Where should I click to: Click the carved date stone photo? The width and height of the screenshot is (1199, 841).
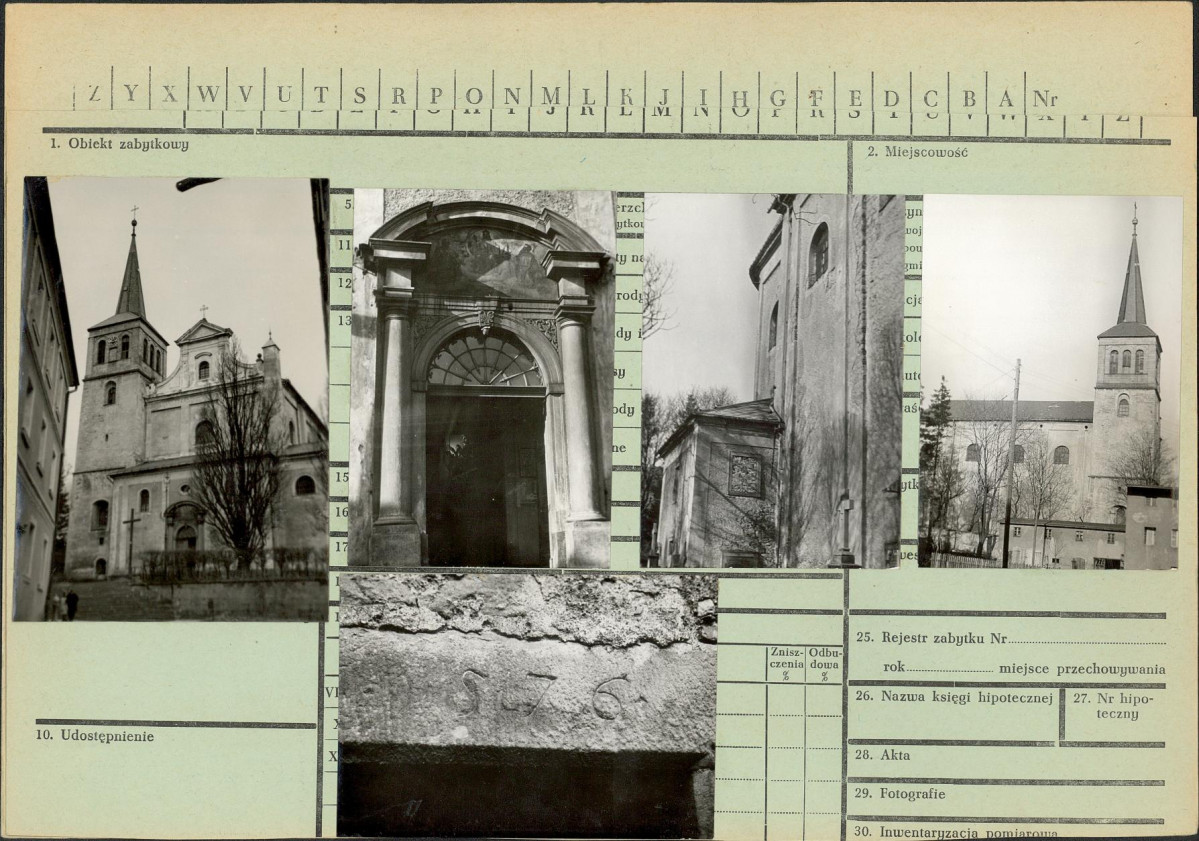(527, 704)
